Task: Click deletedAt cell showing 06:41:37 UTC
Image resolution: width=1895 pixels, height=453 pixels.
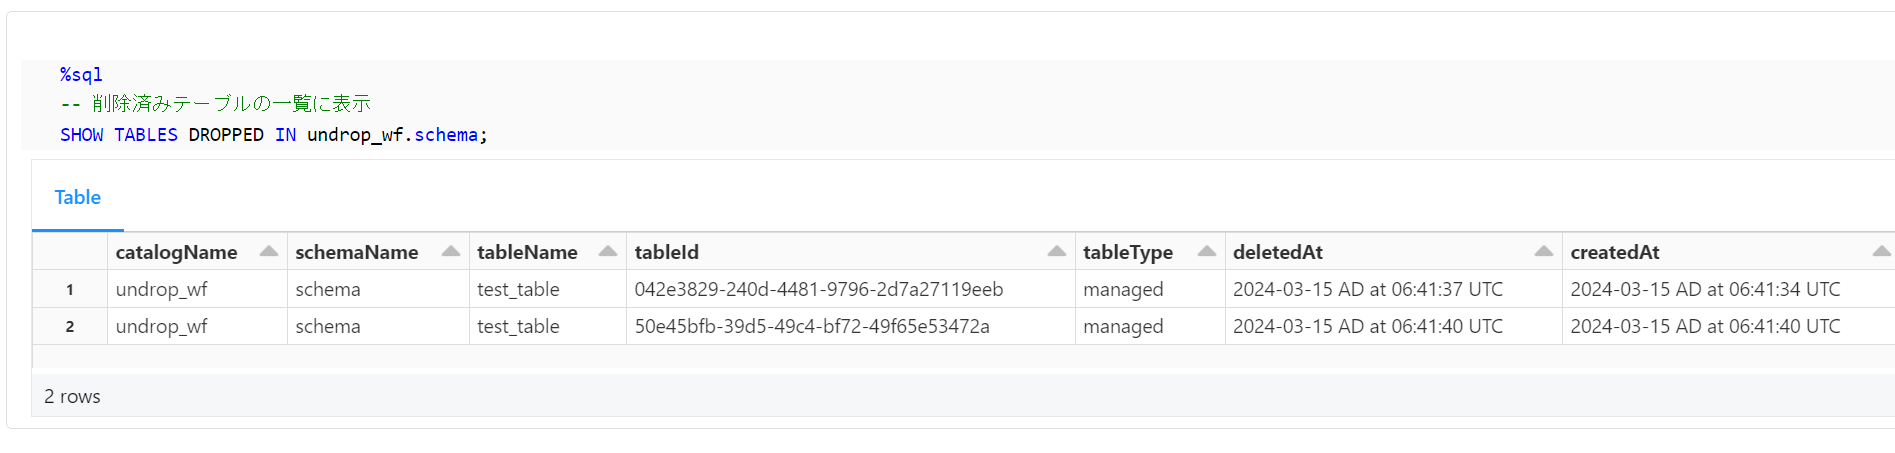Action: pyautogui.click(x=1367, y=290)
